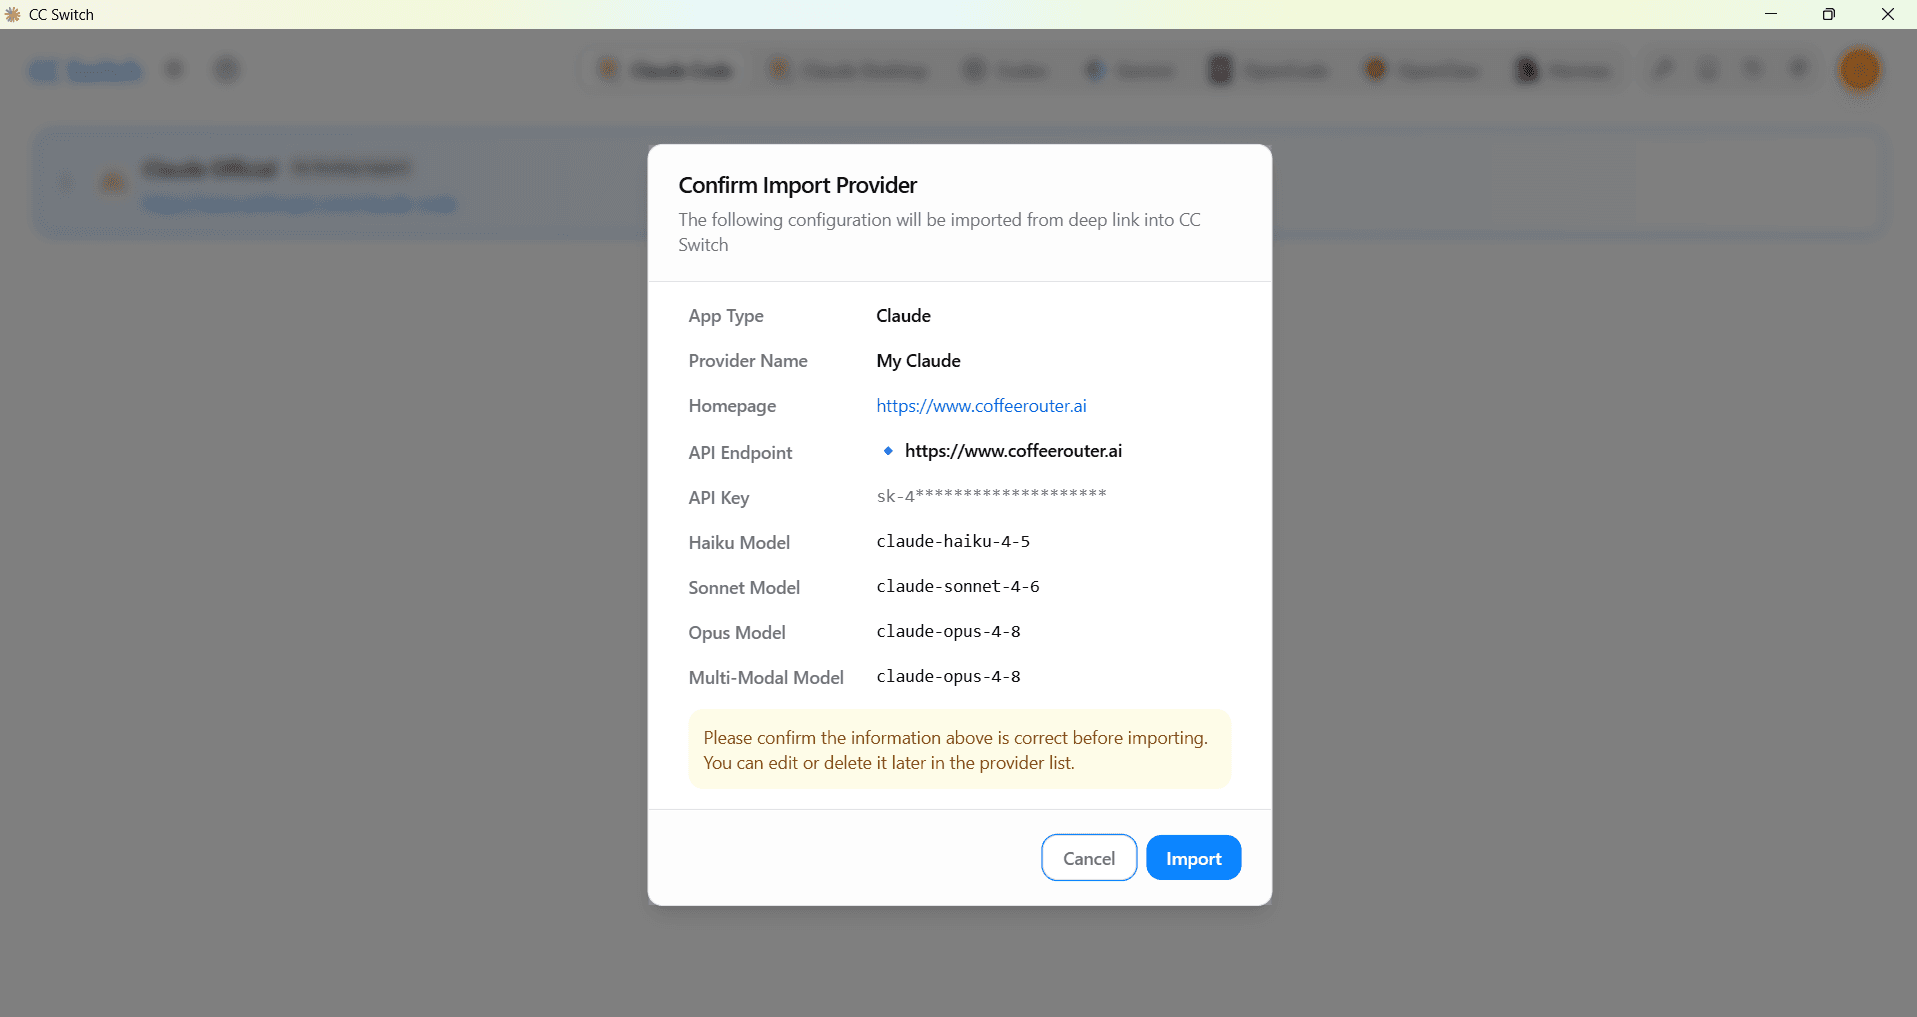Click the App Type label

pos(726,316)
